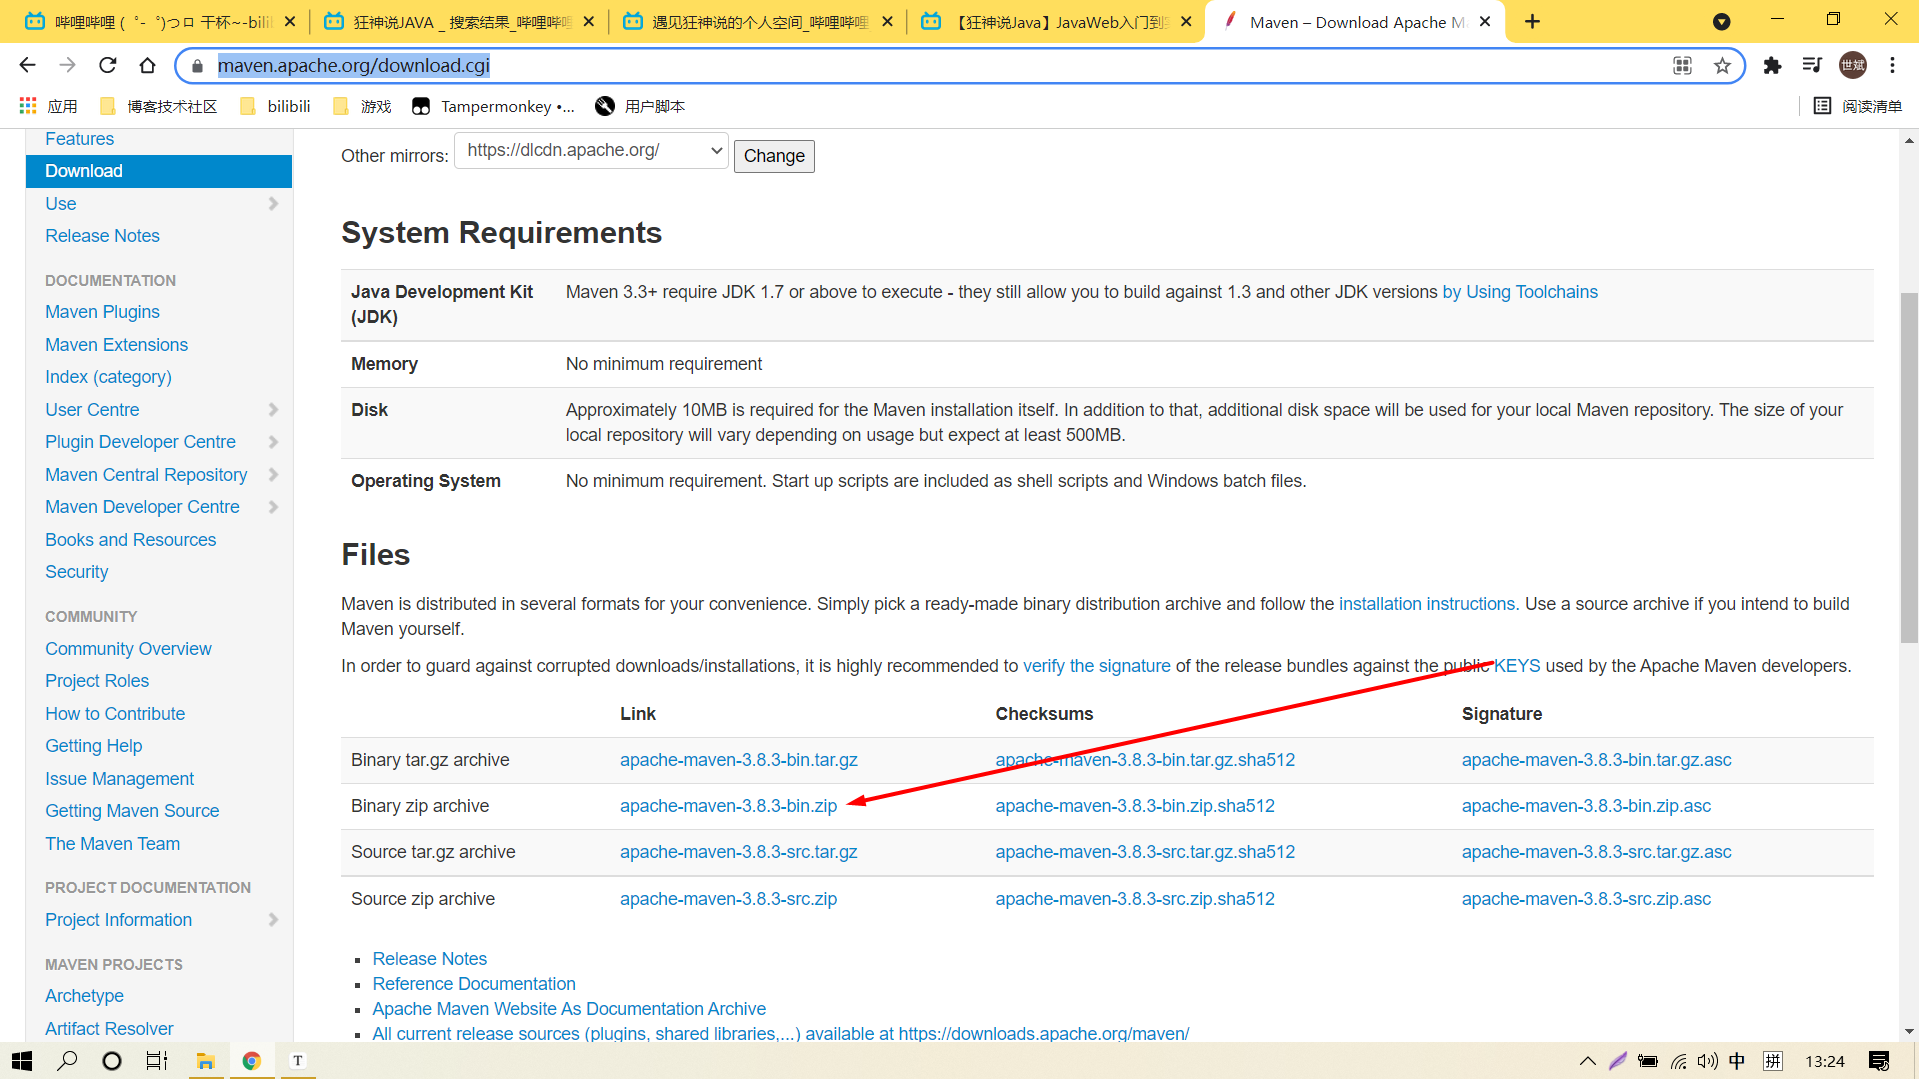This screenshot has height=1079, width=1919.
Task: Open the notification center icon
Action: click(x=1879, y=1061)
